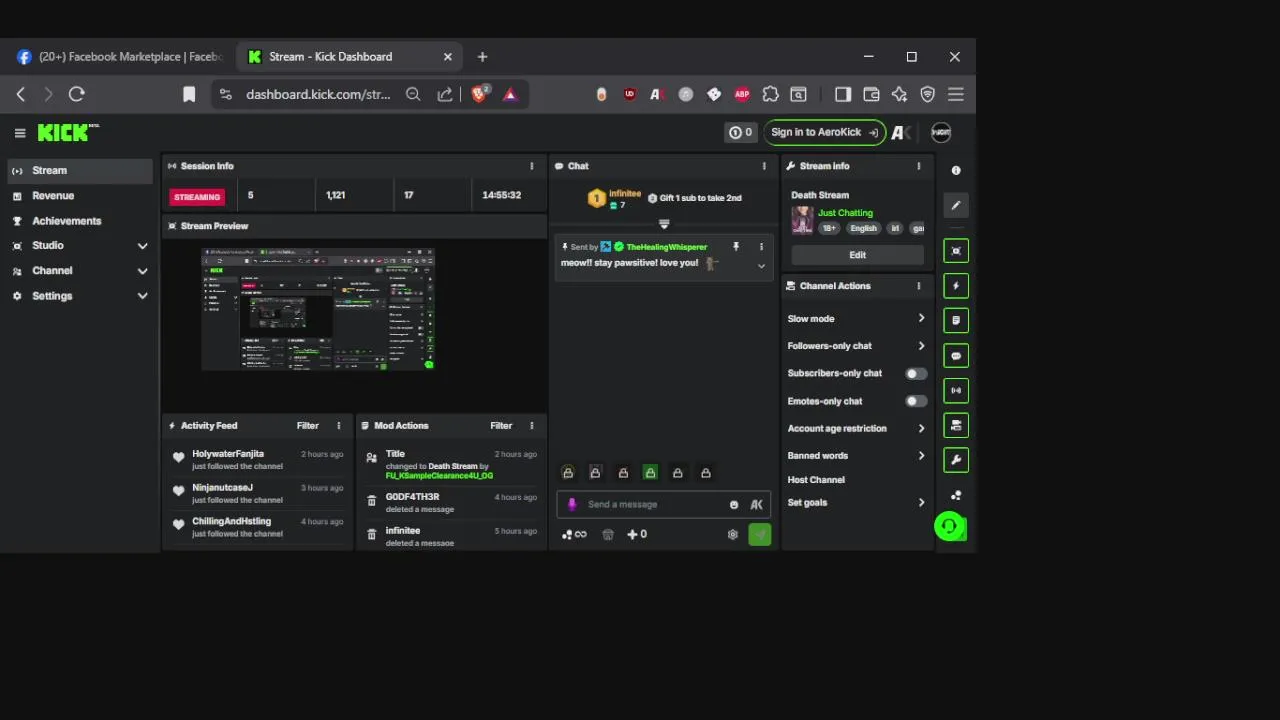Screen dimensions: 1280x720
Task: Click the Edit stream info button
Action: (x=857, y=255)
